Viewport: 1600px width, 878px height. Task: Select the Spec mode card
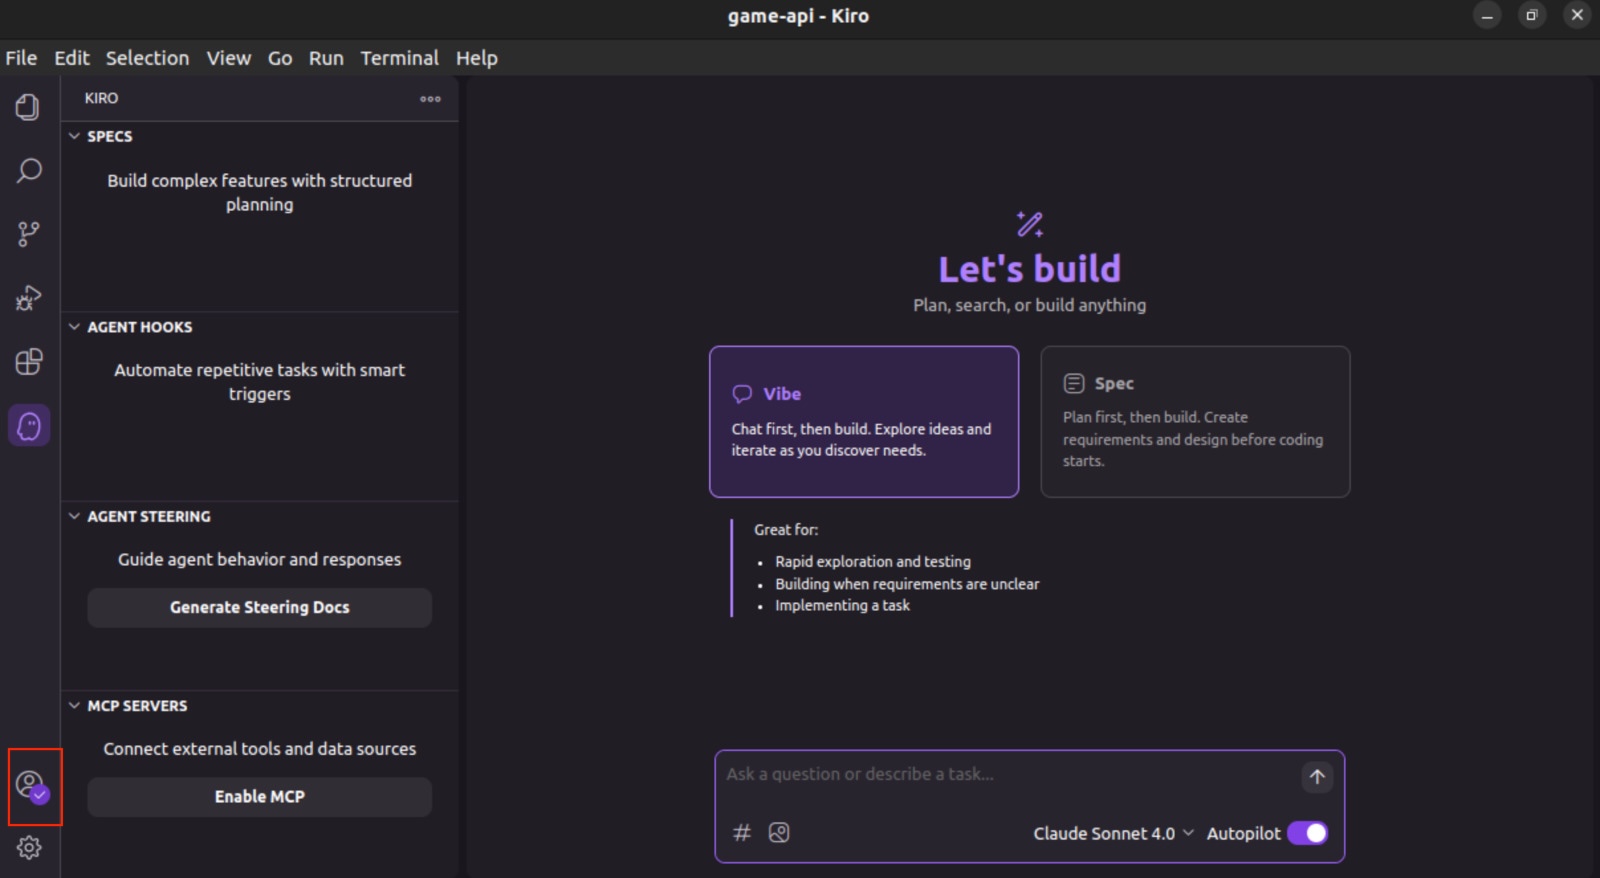(x=1195, y=421)
